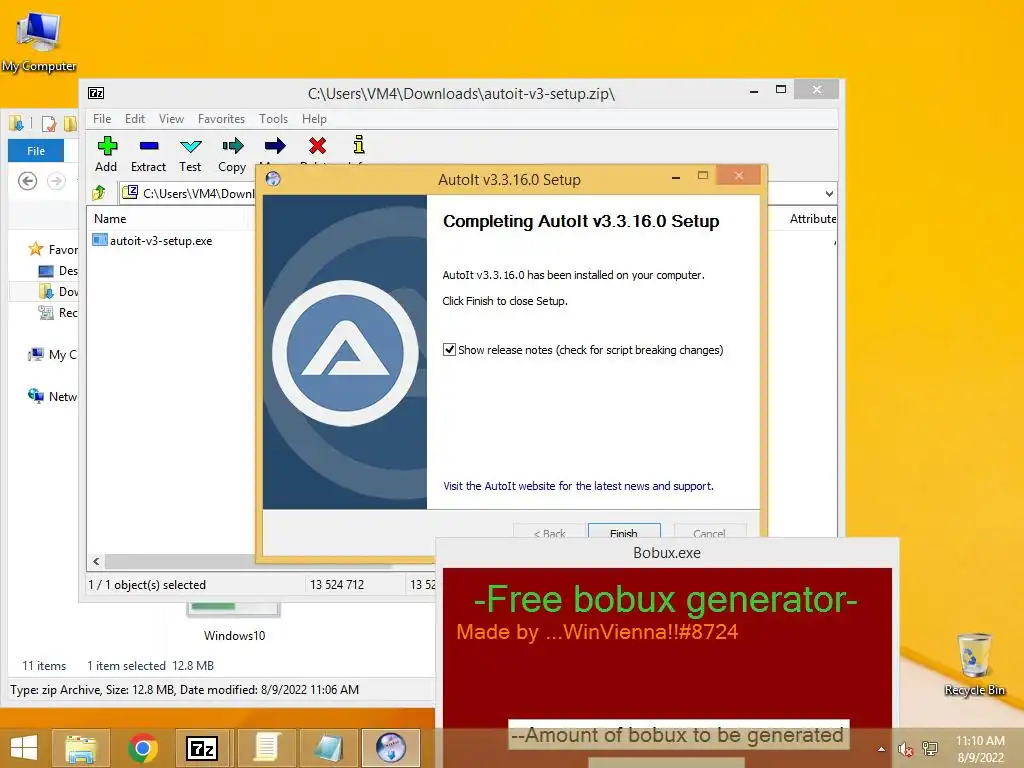Uncheck Show release notes checkbox
Image resolution: width=1024 pixels, height=768 pixels.
(x=449, y=349)
